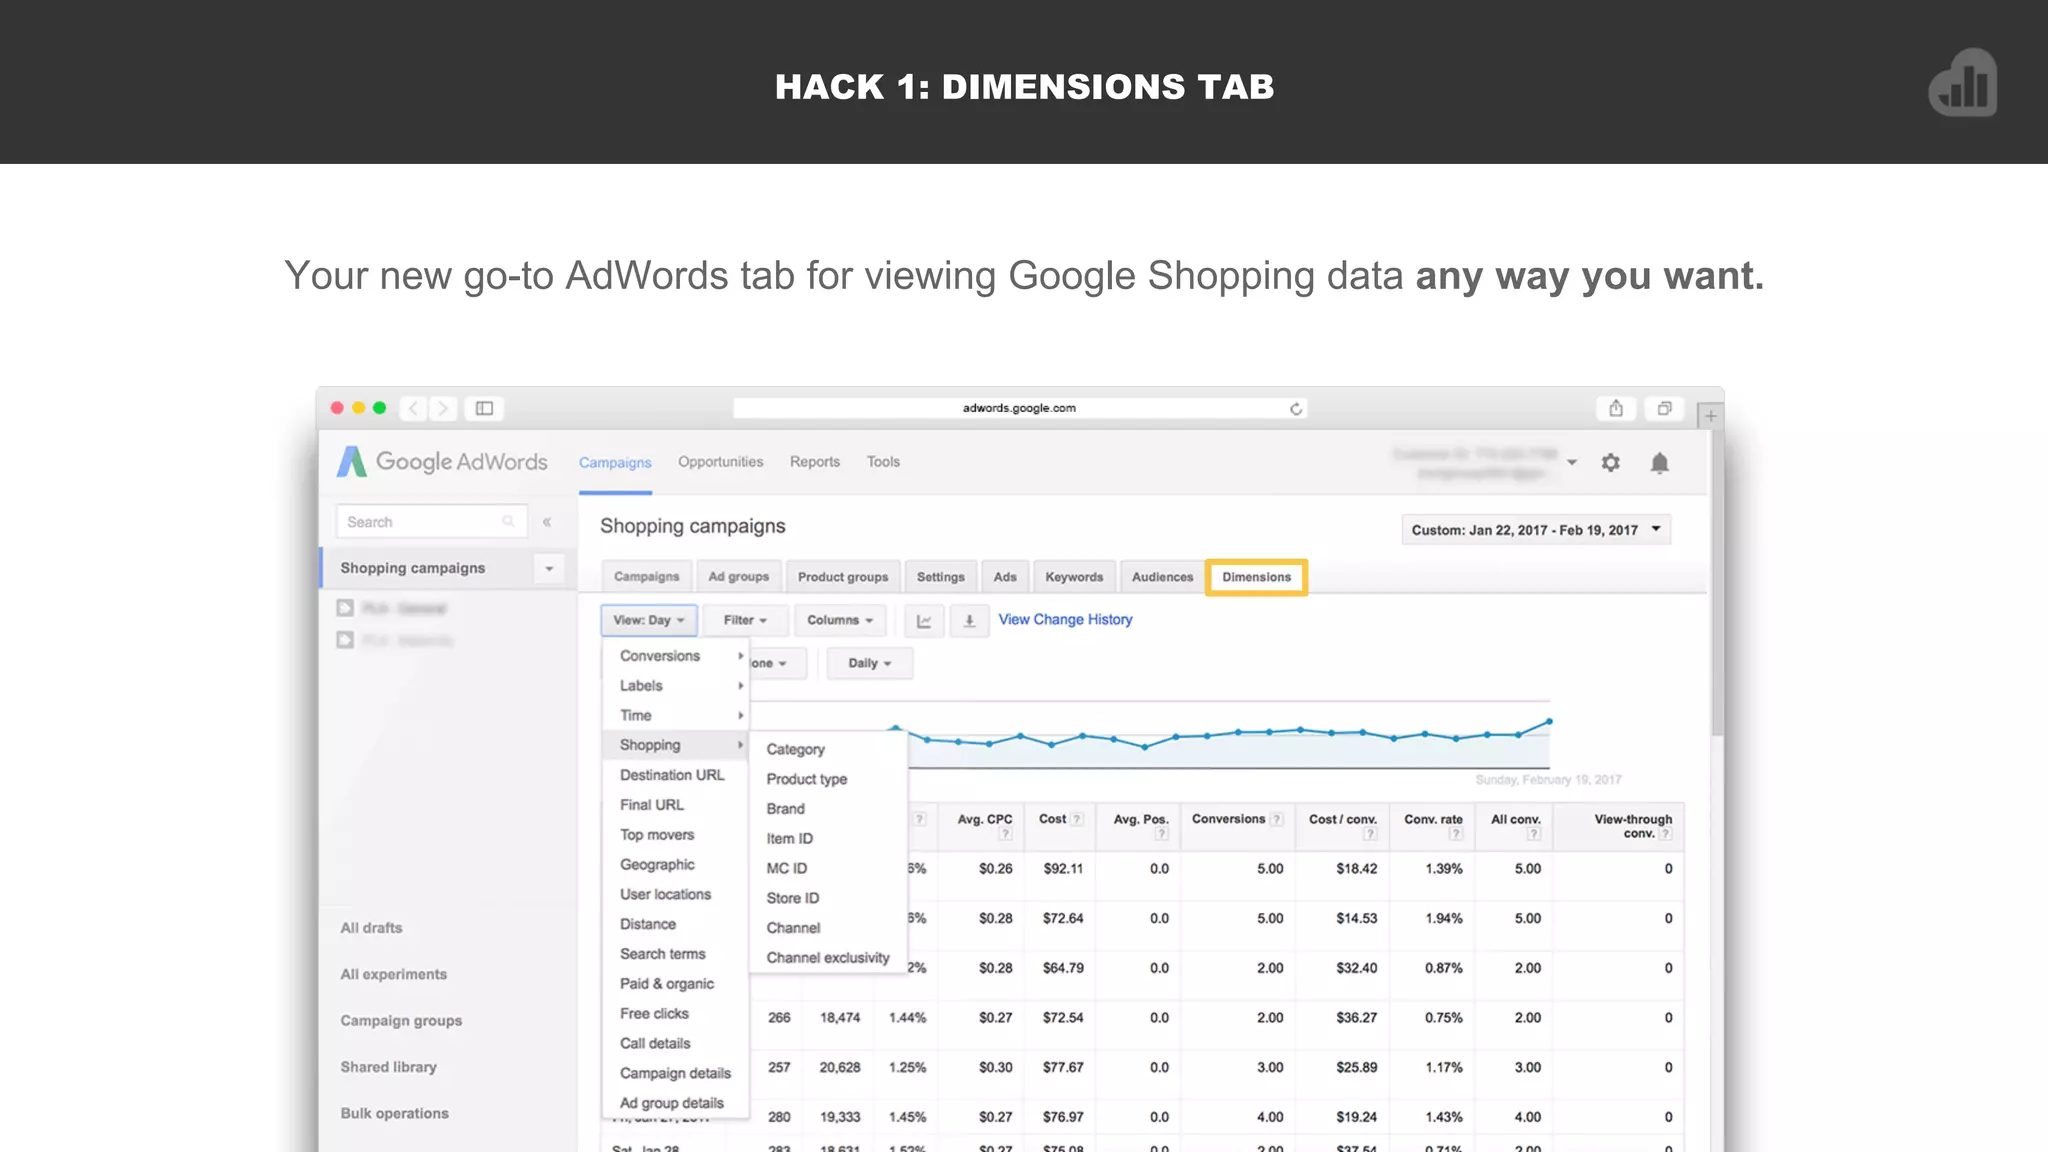Image resolution: width=2048 pixels, height=1152 pixels.
Task: Open the account selector dropdown arrow
Action: point(1572,463)
